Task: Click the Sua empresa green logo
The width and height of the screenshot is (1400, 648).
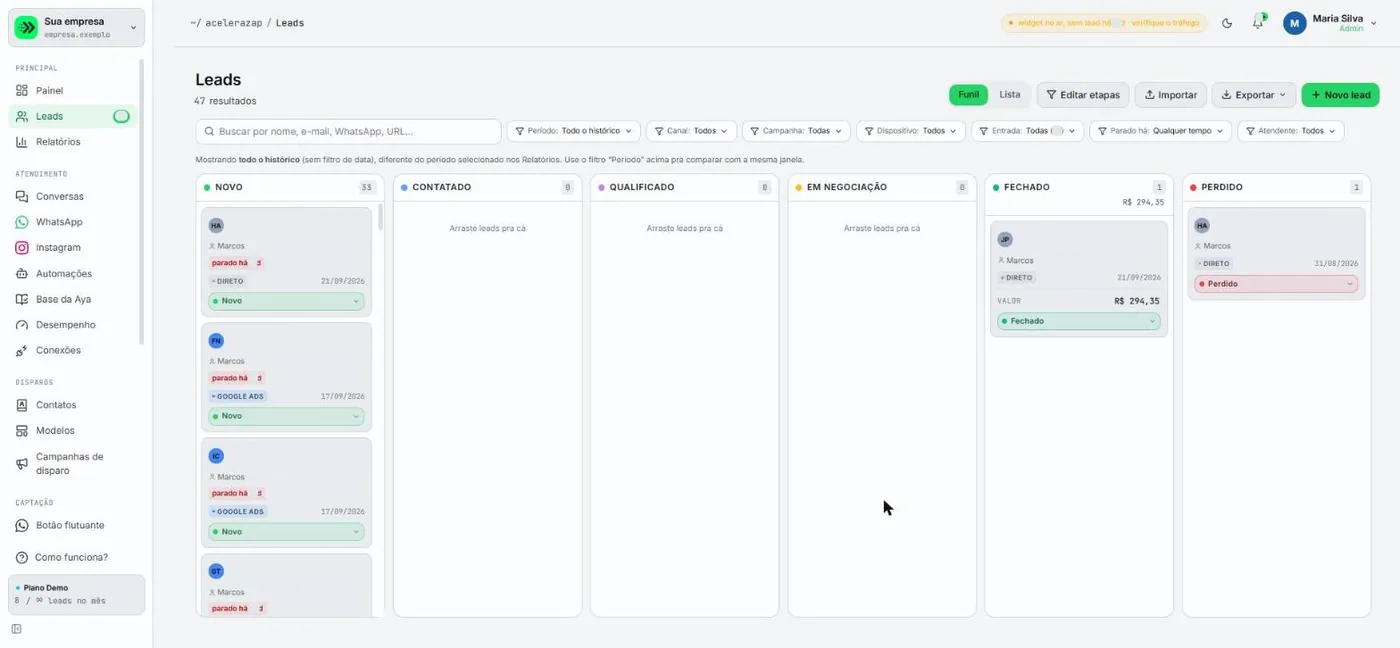Action: click(x=25, y=27)
